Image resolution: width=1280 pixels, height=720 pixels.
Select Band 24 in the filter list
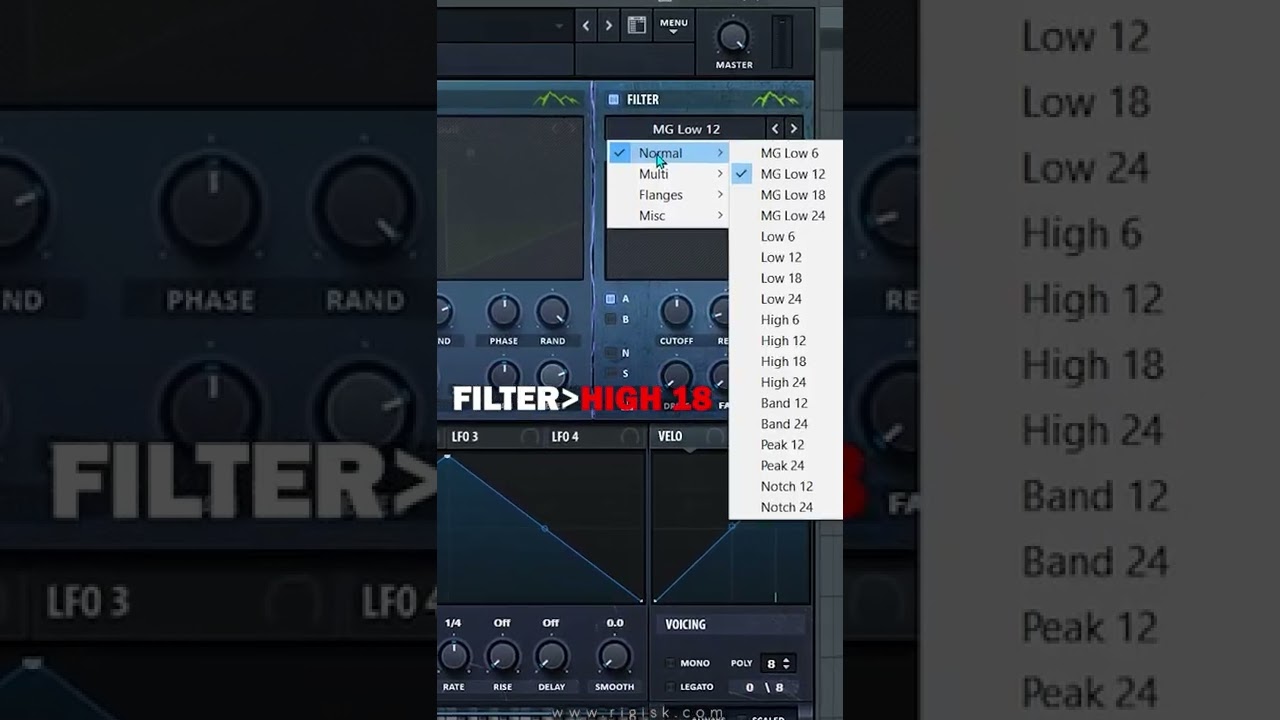click(x=786, y=424)
